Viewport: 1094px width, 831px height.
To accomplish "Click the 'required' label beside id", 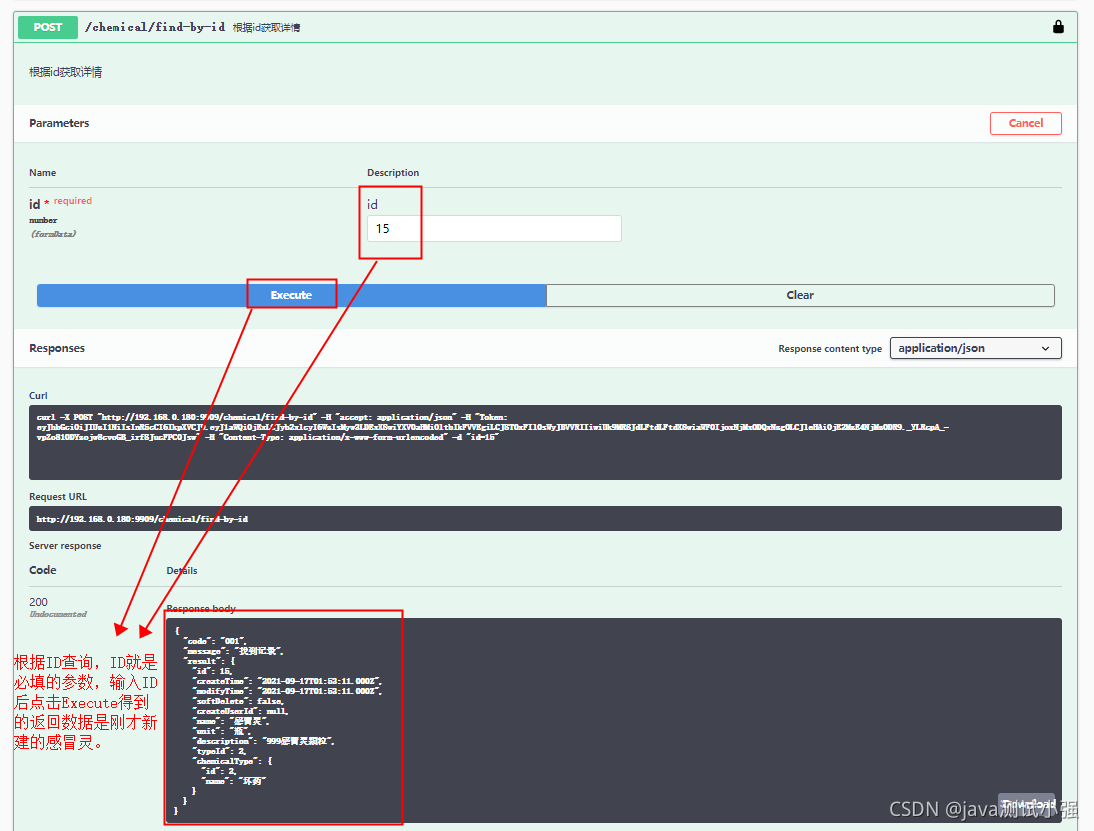I will pos(73,201).
